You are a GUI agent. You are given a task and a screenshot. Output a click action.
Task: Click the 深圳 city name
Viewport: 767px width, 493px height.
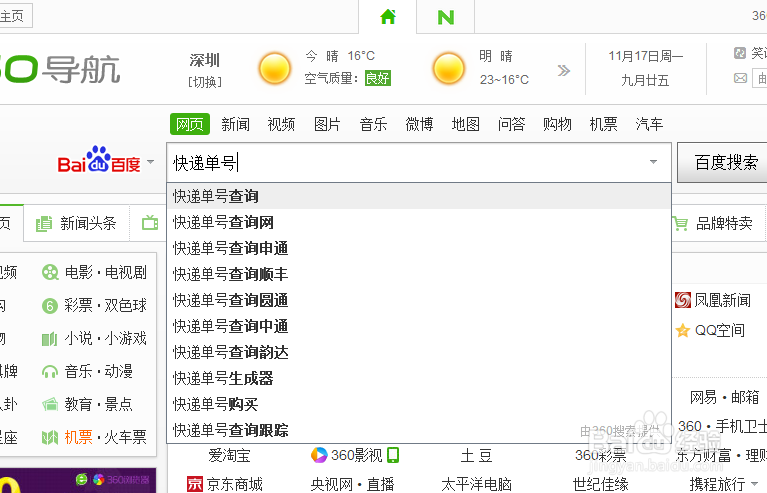click(205, 60)
